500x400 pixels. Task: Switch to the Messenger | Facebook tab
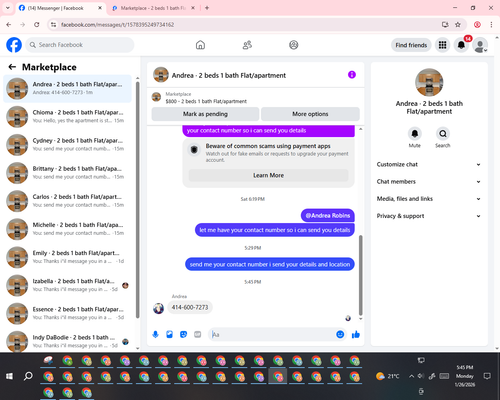[x=61, y=8]
